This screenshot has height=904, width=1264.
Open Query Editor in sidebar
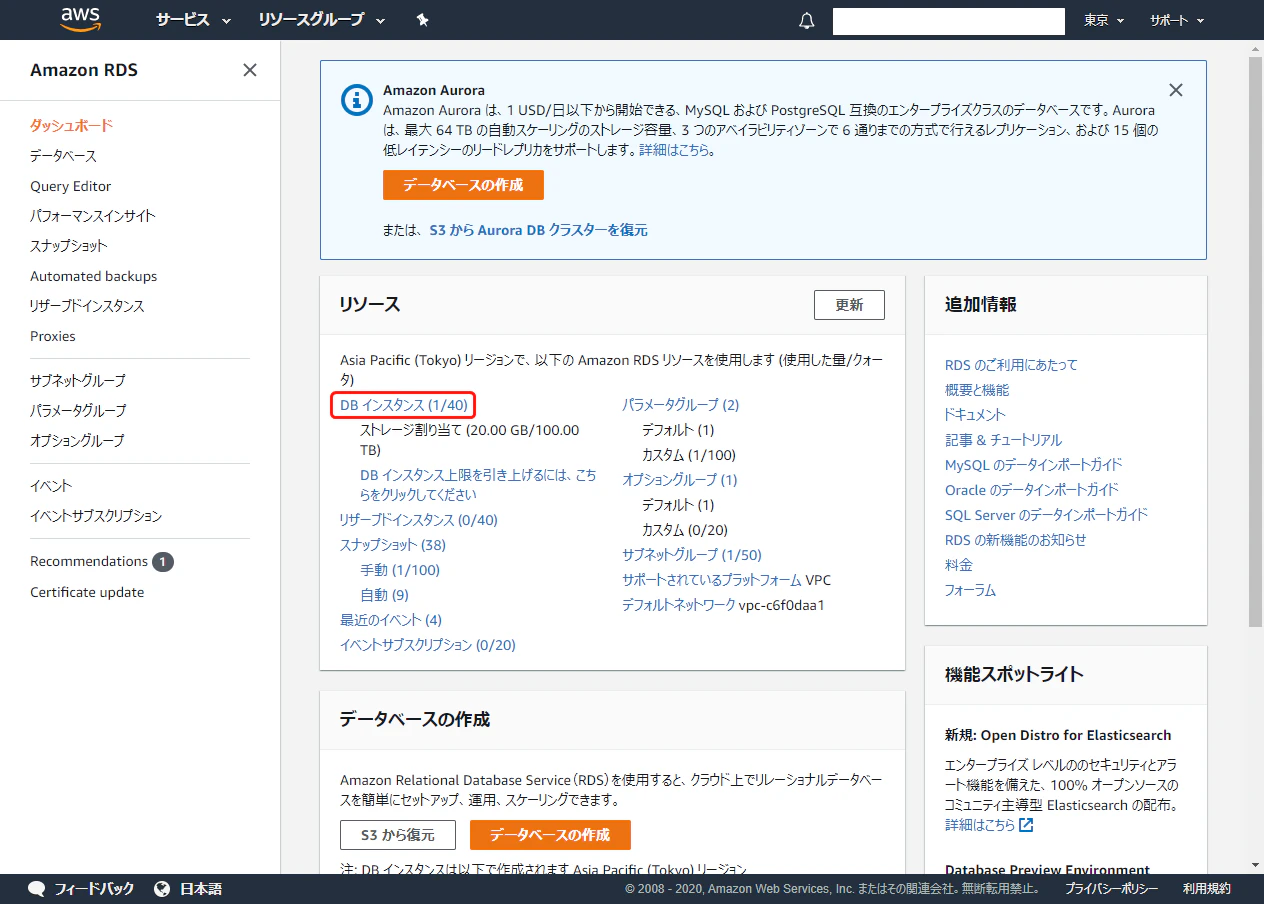click(x=70, y=186)
